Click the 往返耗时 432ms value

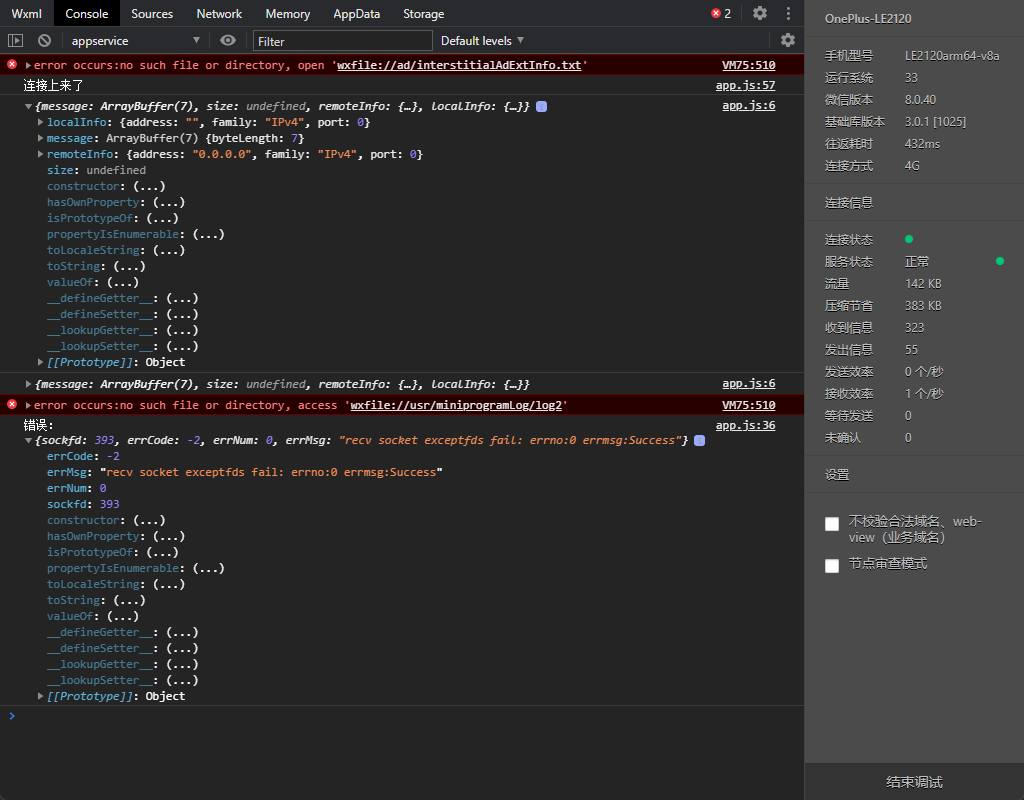922,144
